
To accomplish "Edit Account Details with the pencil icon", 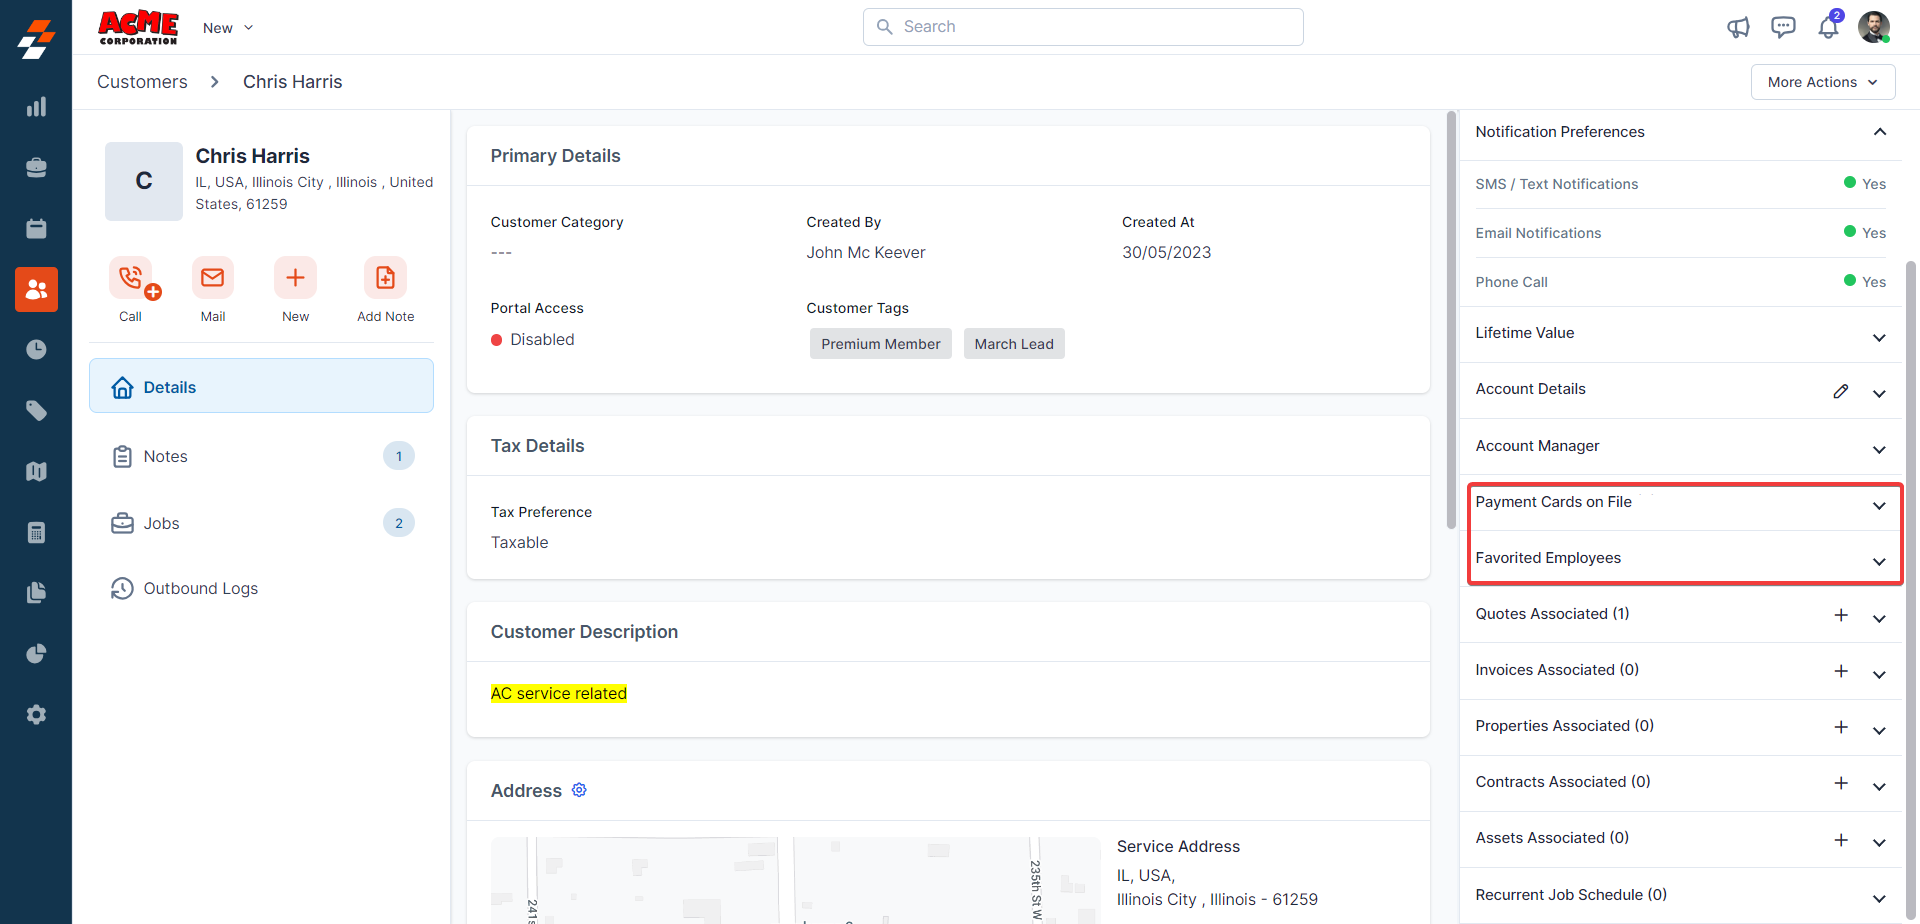I will [x=1841, y=391].
